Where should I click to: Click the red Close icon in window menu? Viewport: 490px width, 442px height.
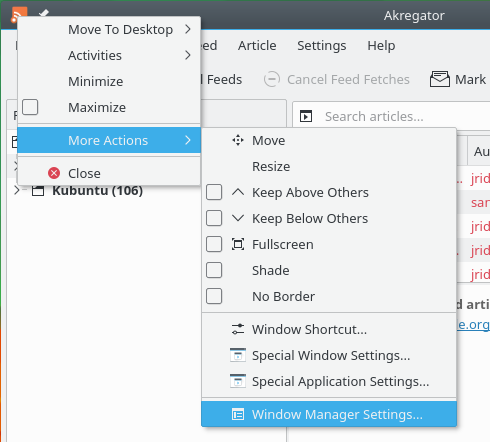[54, 173]
